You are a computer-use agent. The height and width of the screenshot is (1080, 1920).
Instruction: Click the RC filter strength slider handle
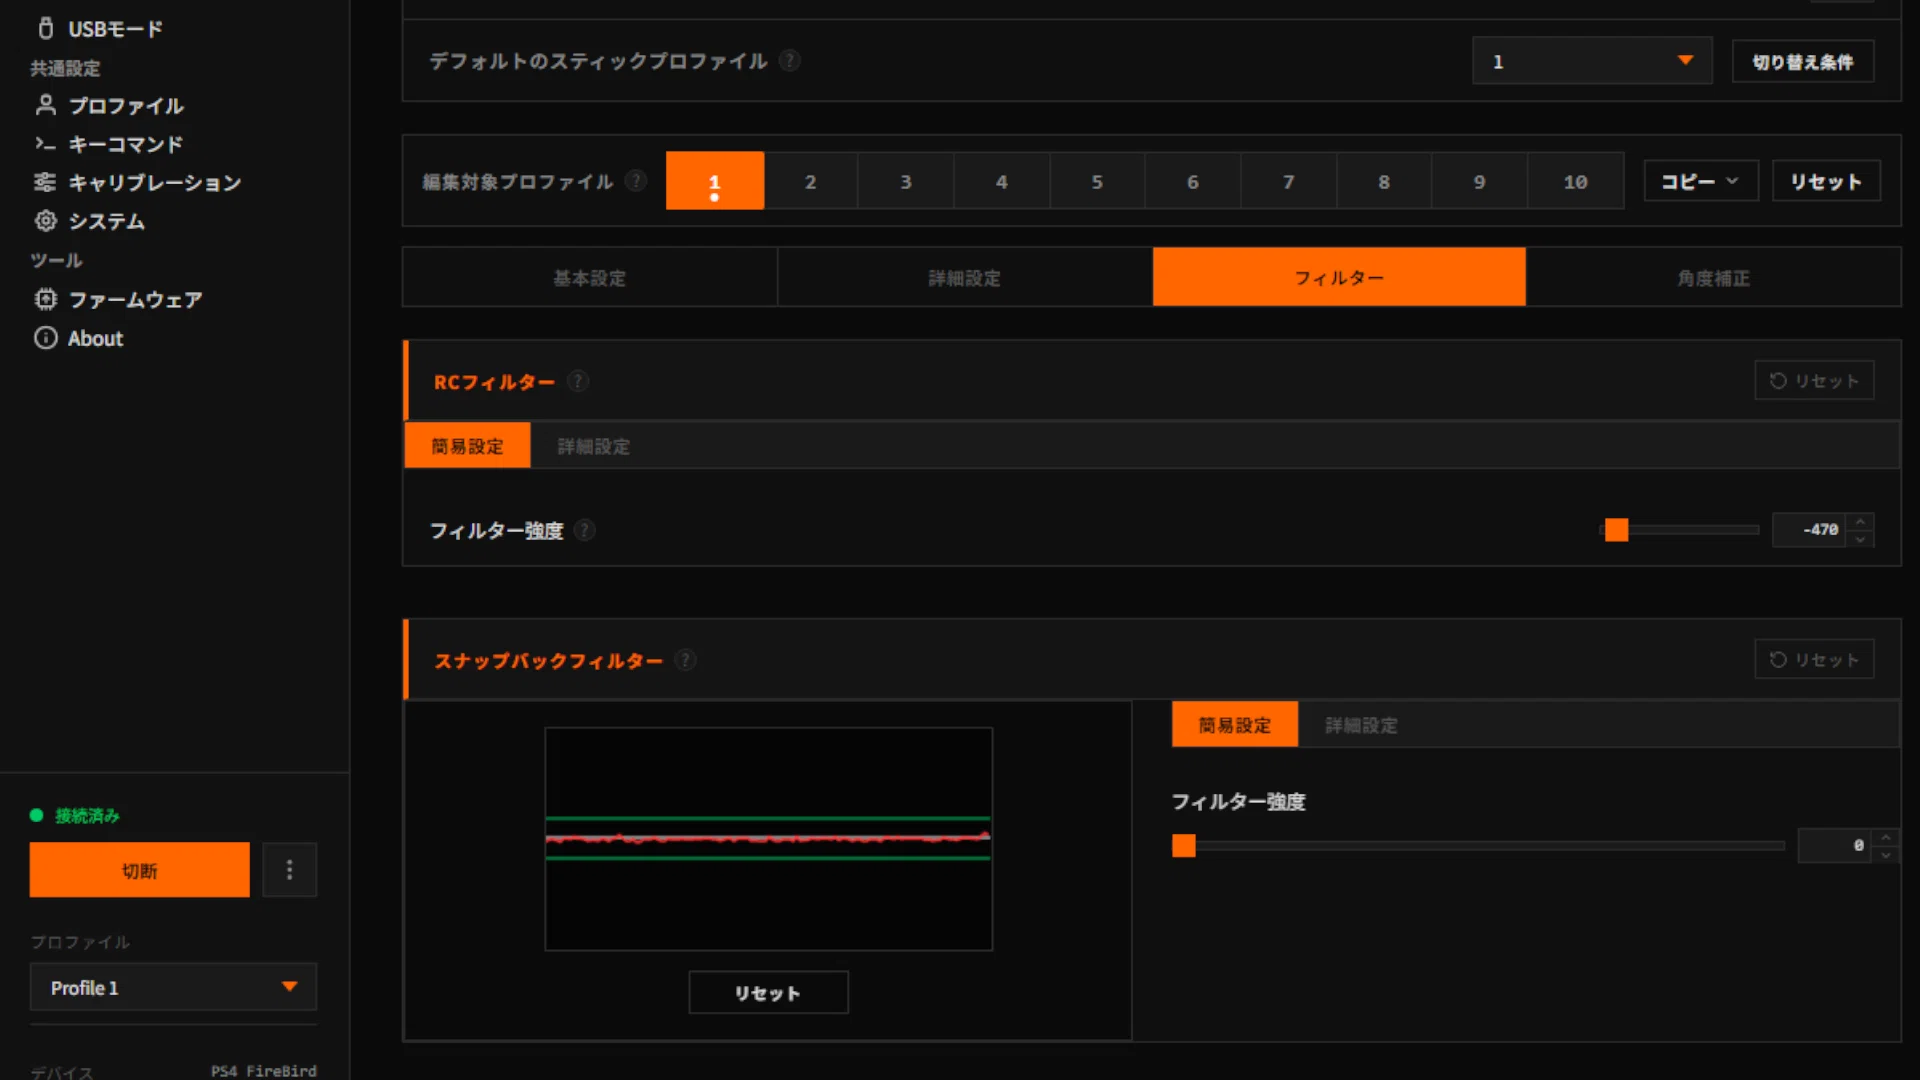pyautogui.click(x=1616, y=530)
